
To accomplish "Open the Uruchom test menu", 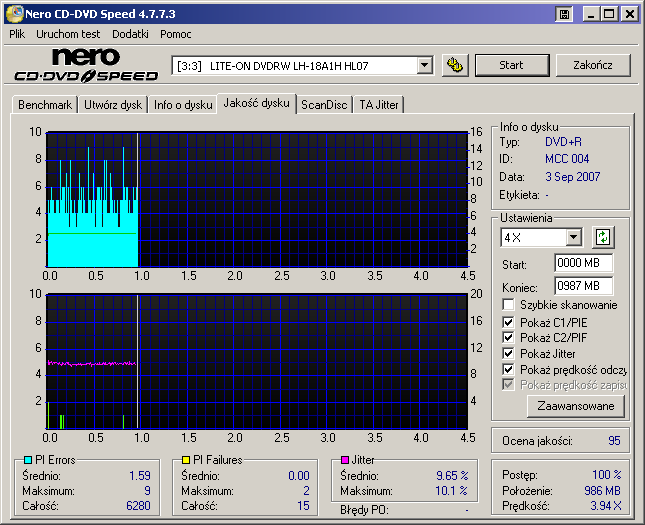I will 68,34.
